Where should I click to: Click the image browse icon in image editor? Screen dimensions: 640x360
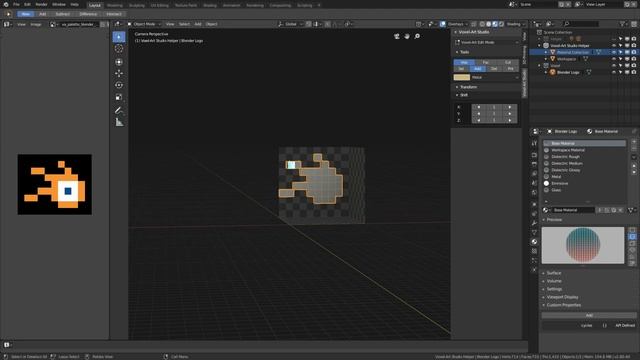[53, 24]
